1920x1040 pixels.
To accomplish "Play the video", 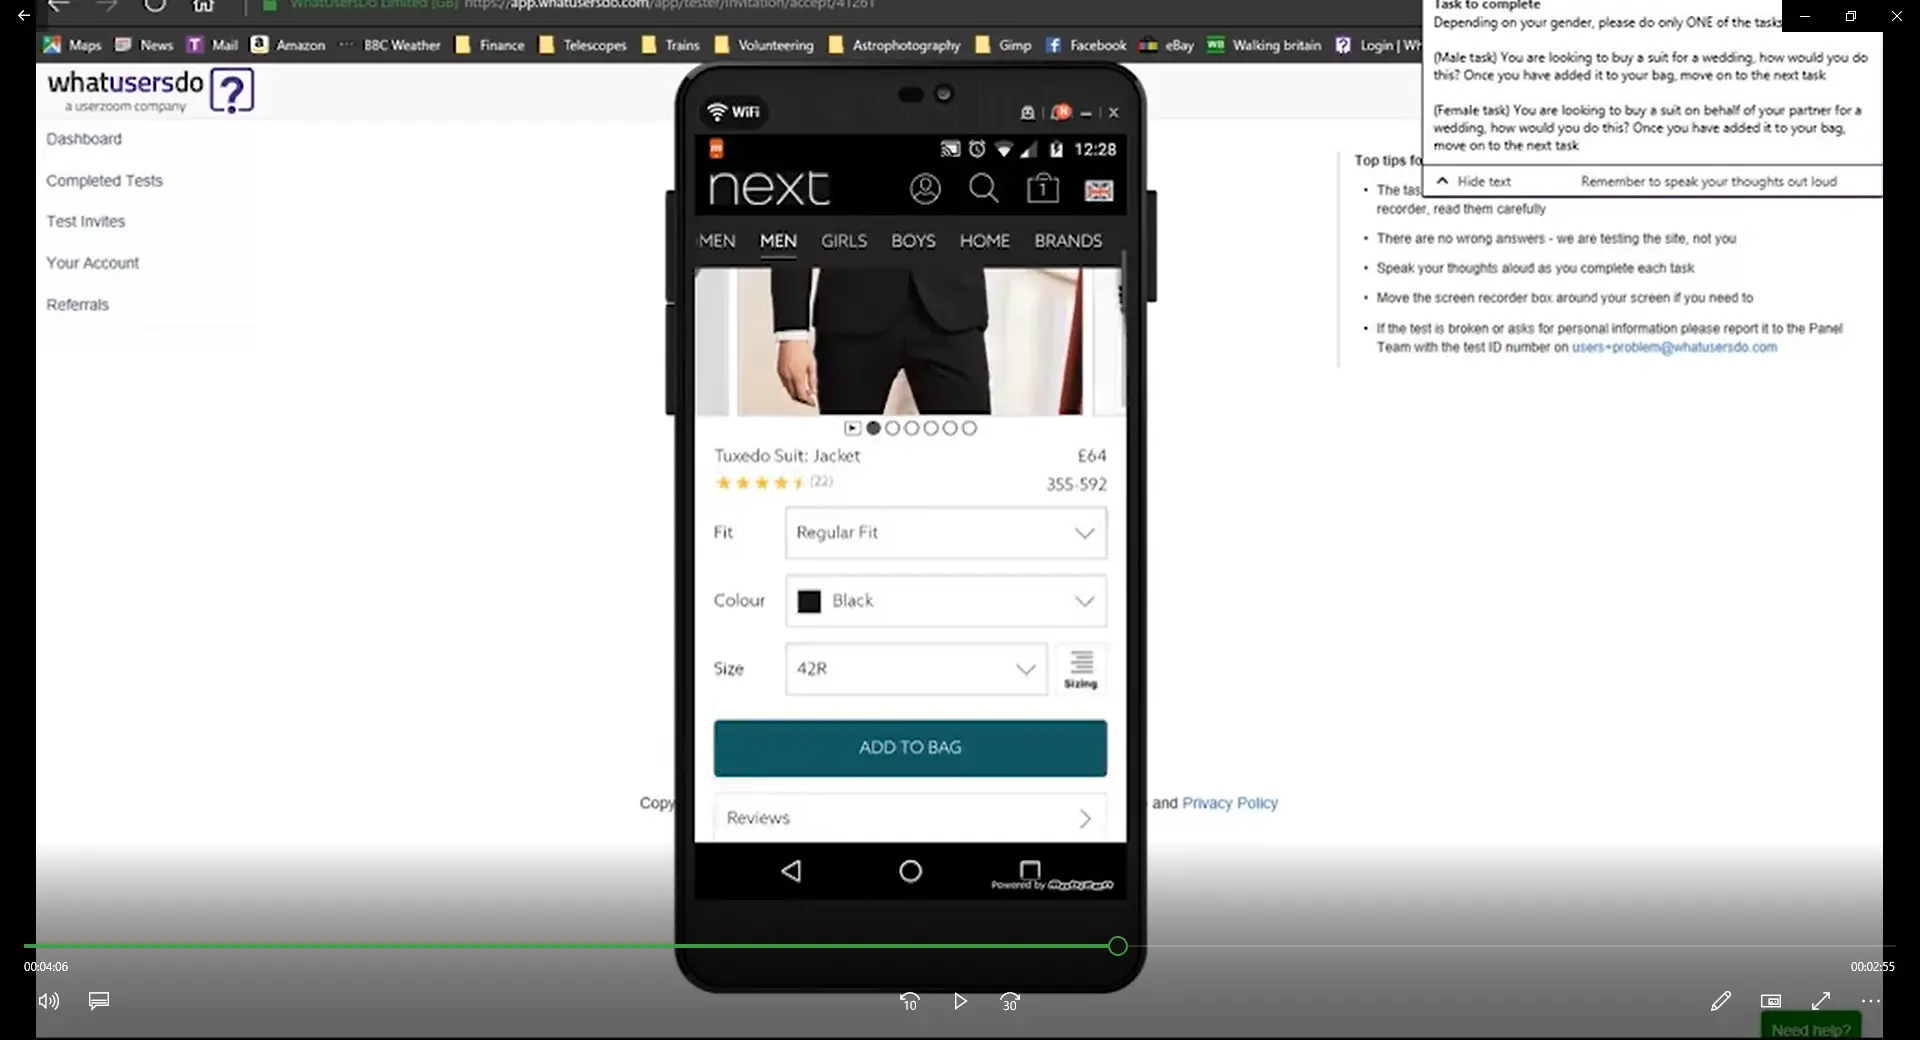I will (x=960, y=1001).
